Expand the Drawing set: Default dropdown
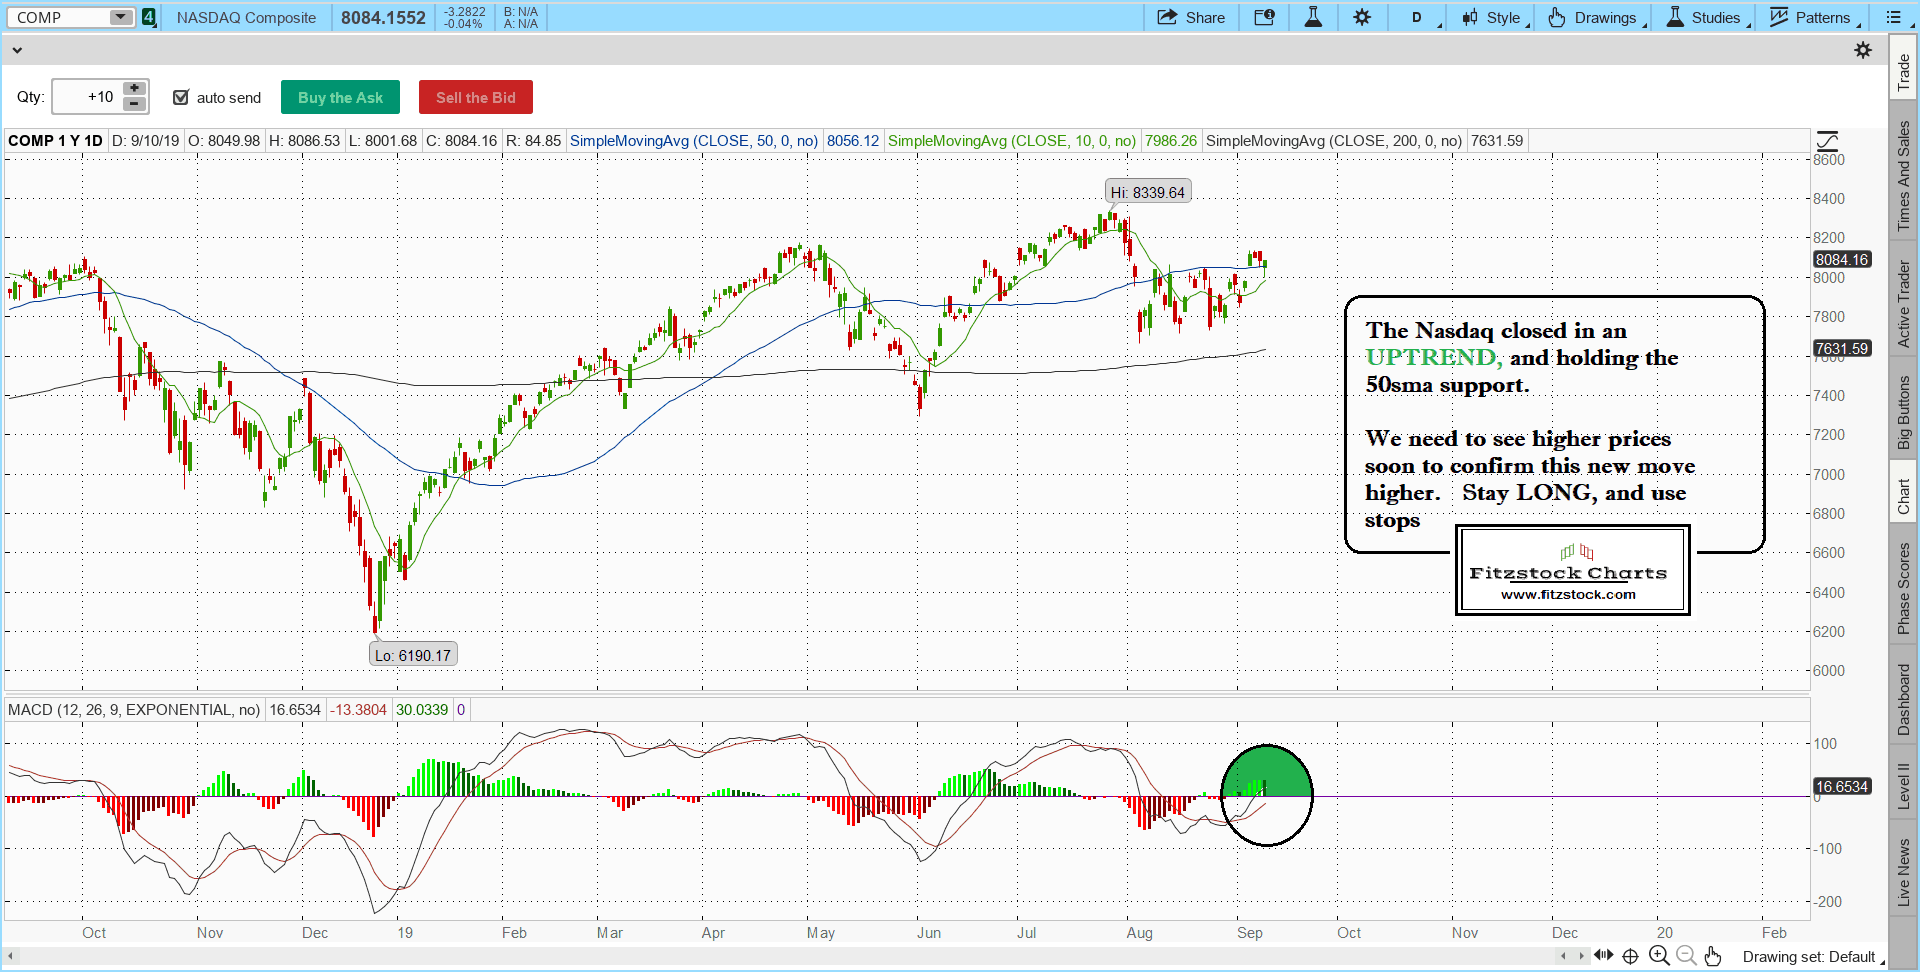The height and width of the screenshot is (972, 1920). tap(1812, 957)
